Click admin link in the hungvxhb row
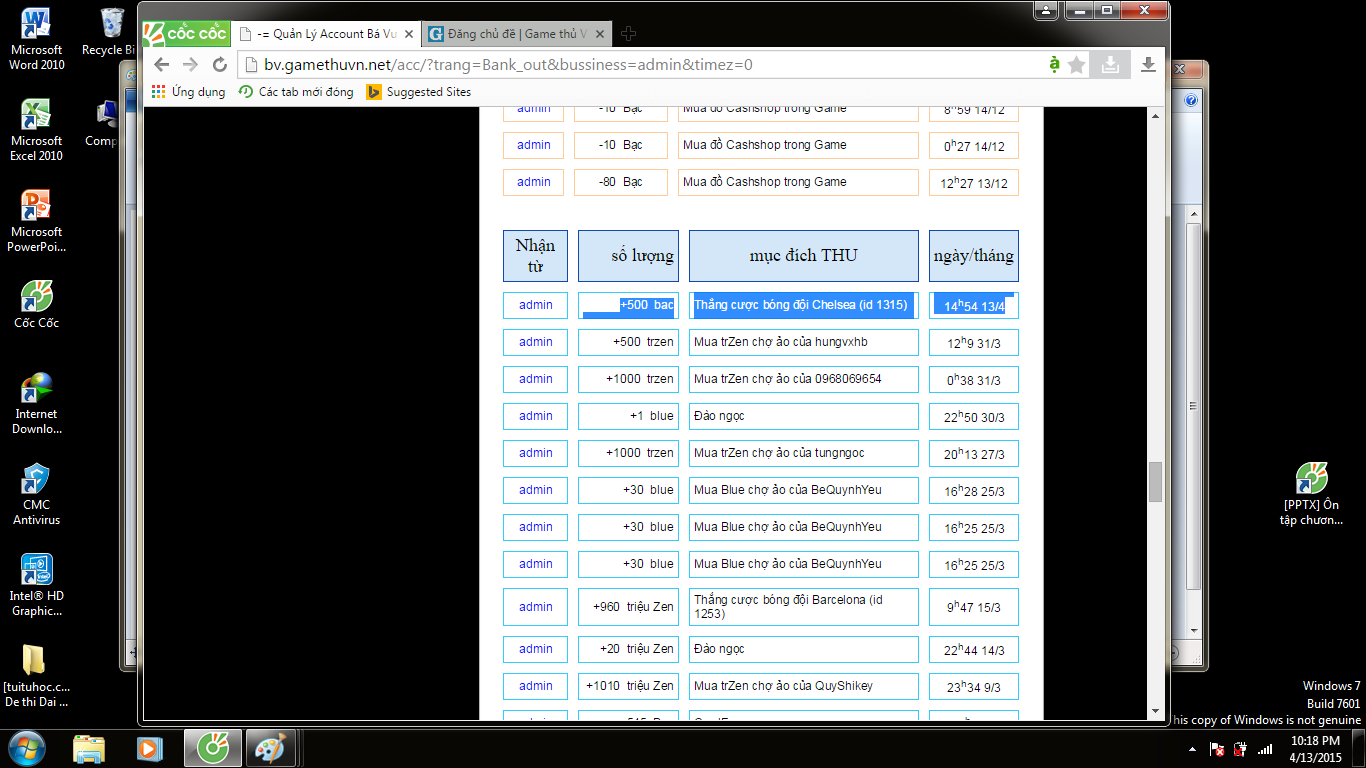 click(536, 342)
